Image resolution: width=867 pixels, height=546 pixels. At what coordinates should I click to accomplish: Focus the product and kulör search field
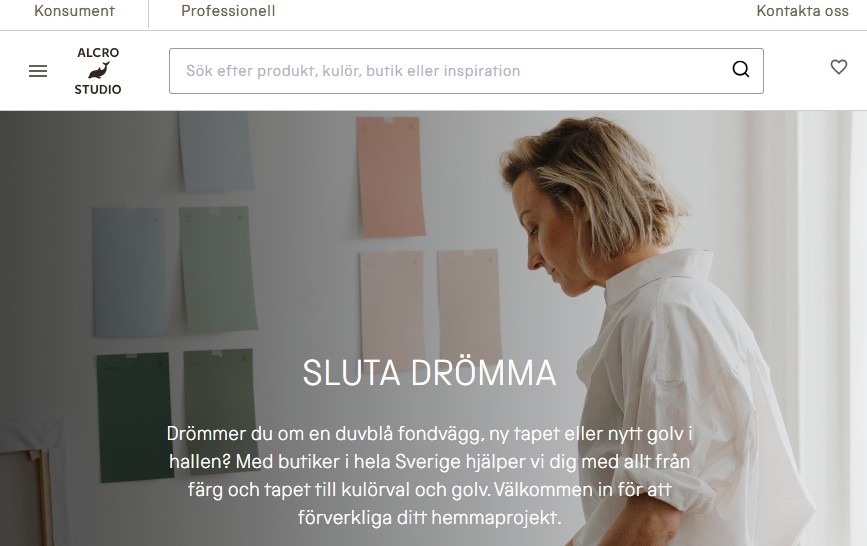click(x=466, y=71)
